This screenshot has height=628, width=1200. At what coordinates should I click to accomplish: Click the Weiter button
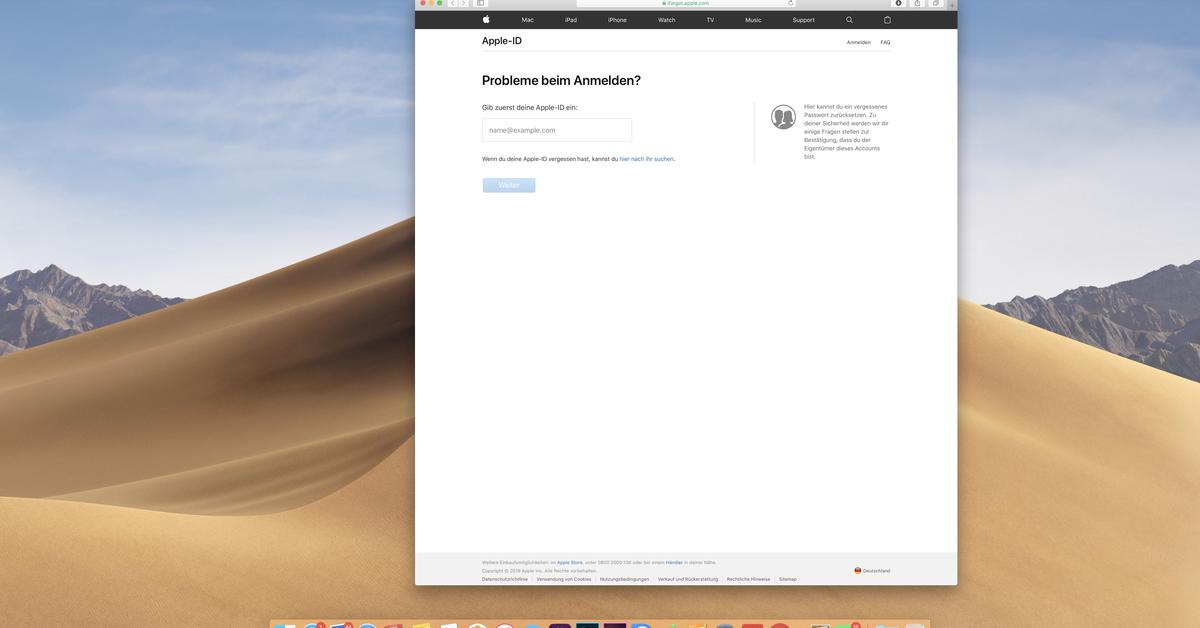pos(509,185)
